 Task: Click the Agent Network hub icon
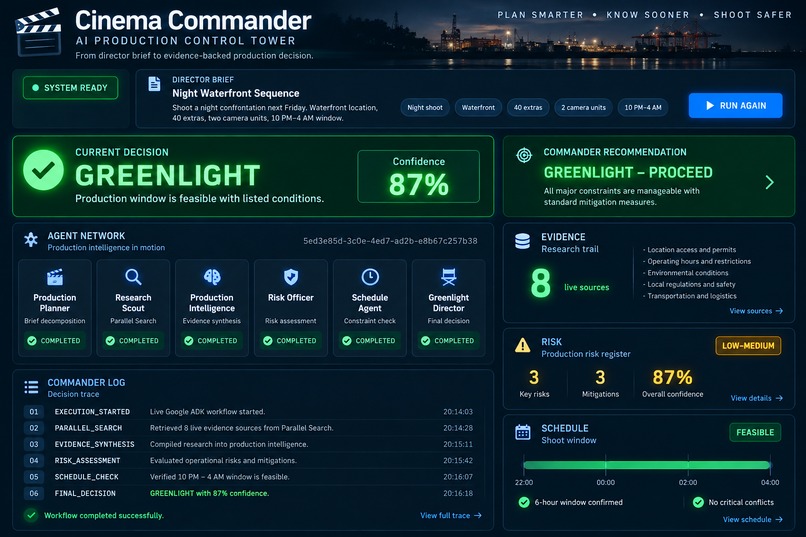click(x=31, y=239)
